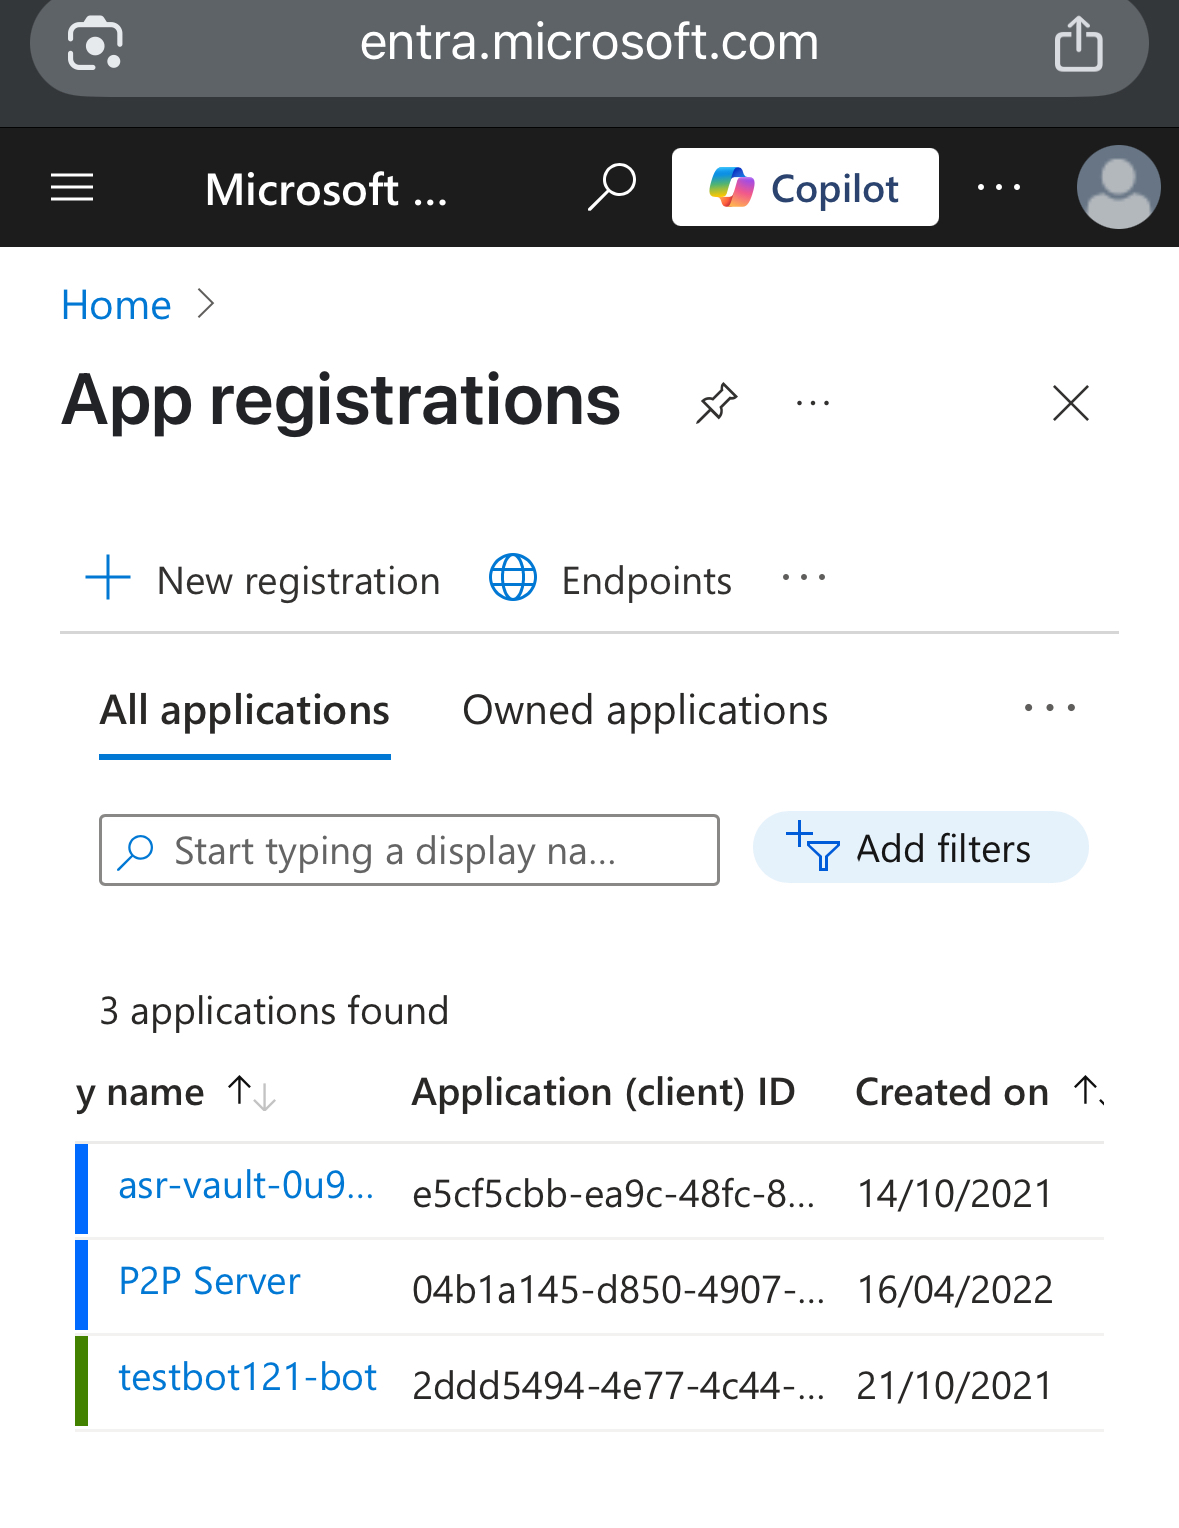
Task: Tap the portal search magnifier icon
Action: [611, 187]
